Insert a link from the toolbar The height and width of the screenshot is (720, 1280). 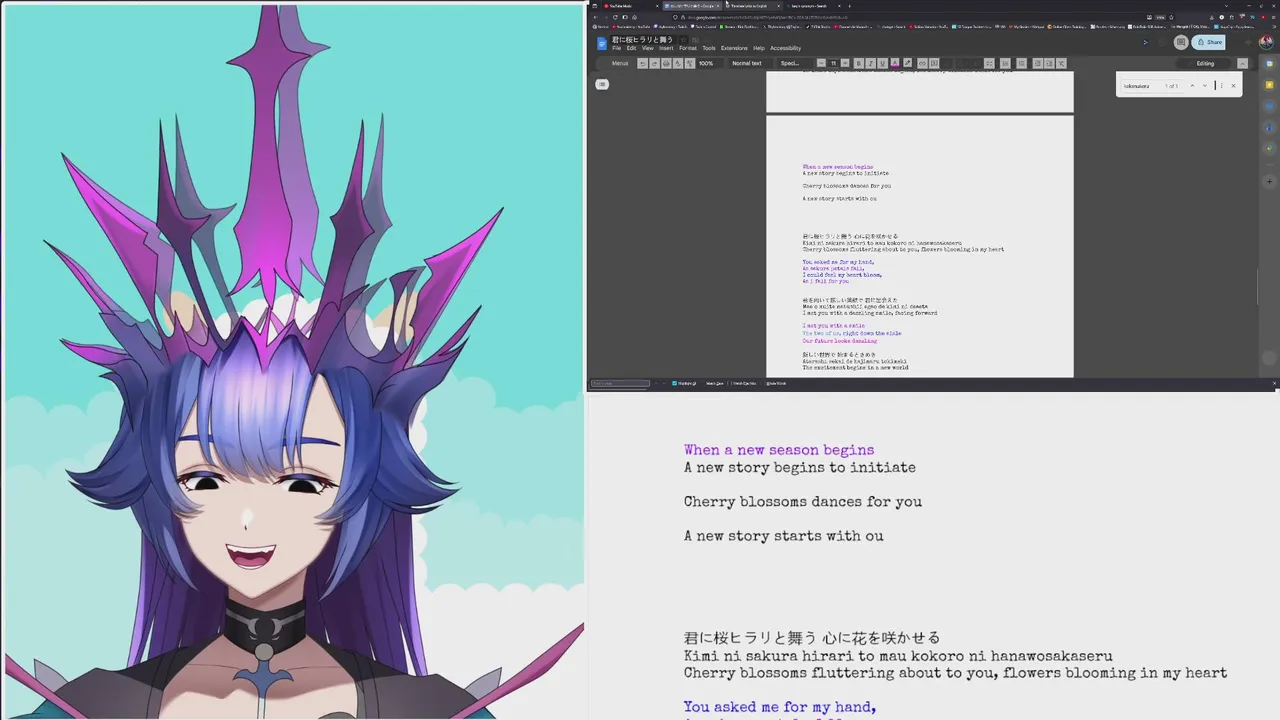[922, 63]
